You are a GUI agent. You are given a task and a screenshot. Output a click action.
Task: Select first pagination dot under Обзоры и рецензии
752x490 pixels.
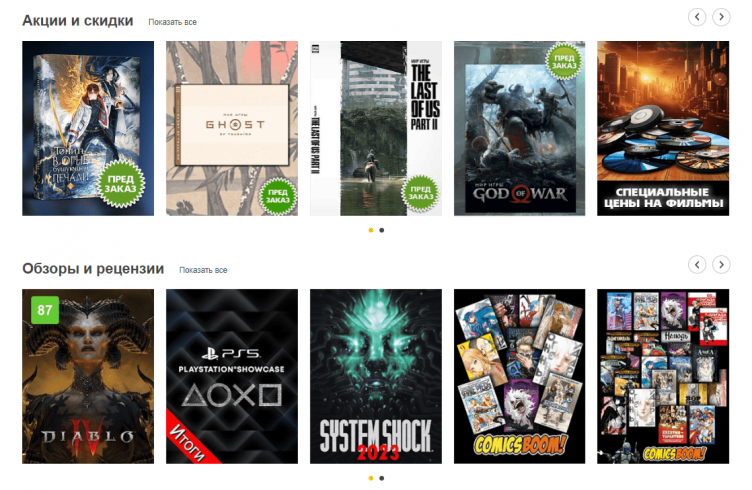click(371, 478)
